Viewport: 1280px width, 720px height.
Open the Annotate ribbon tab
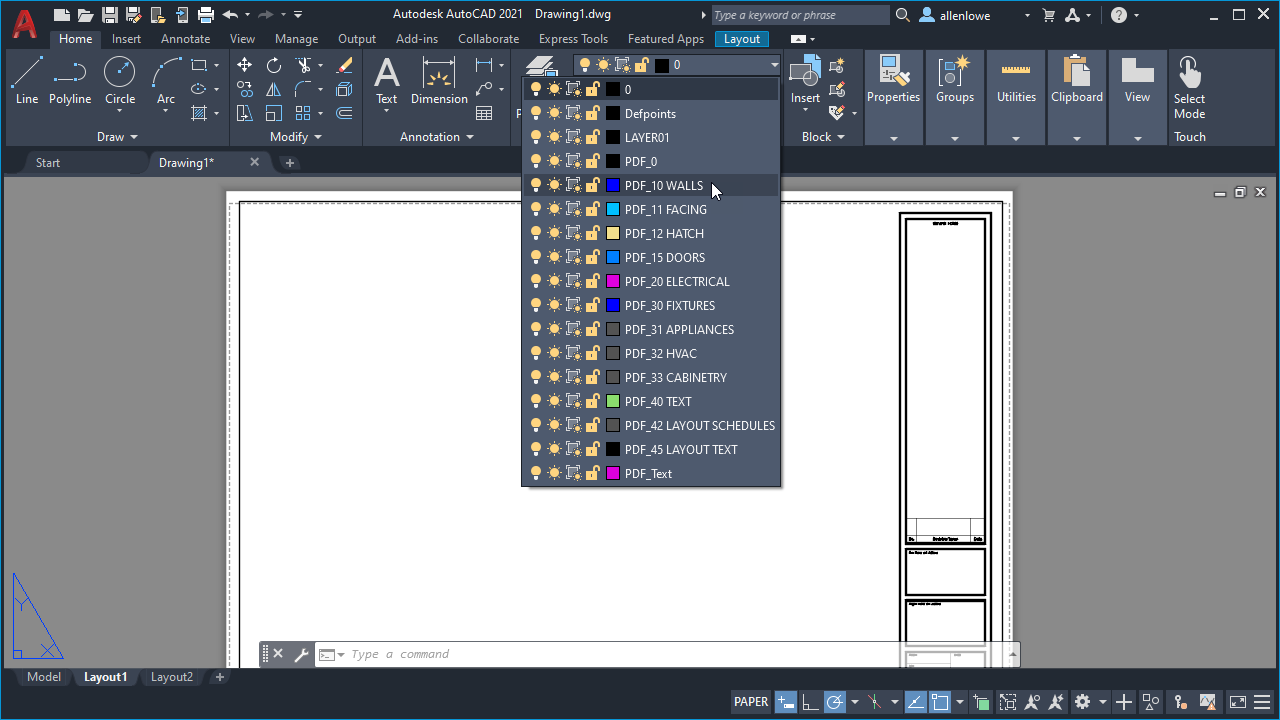[x=185, y=39]
